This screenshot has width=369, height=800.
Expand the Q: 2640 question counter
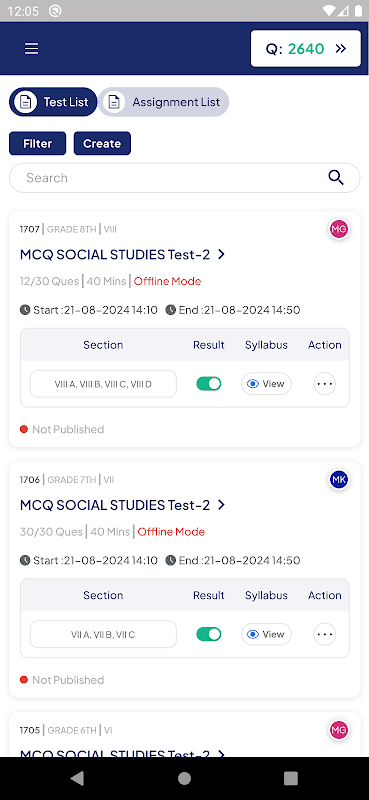tap(306, 48)
